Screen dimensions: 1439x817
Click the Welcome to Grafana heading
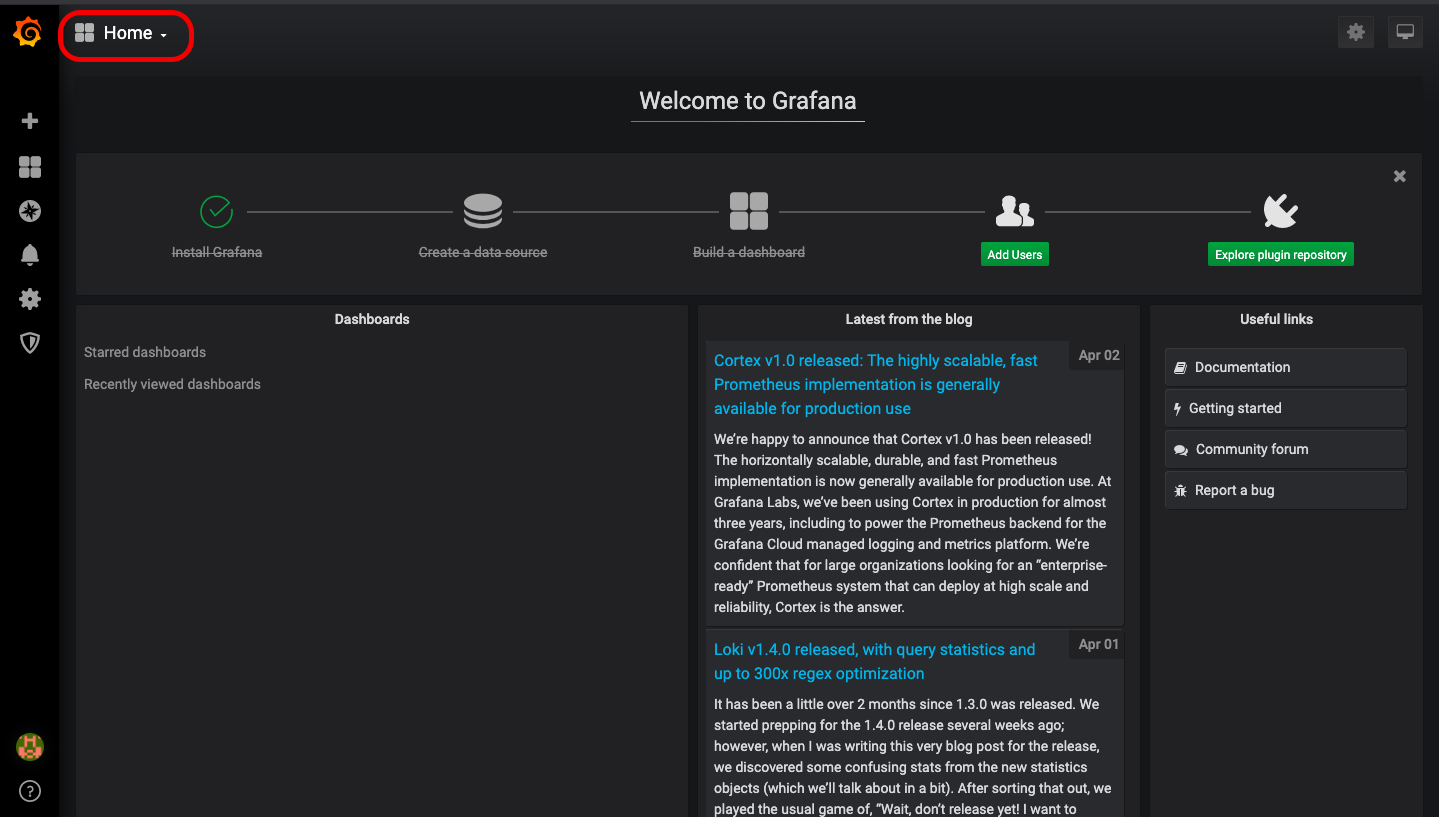[748, 101]
